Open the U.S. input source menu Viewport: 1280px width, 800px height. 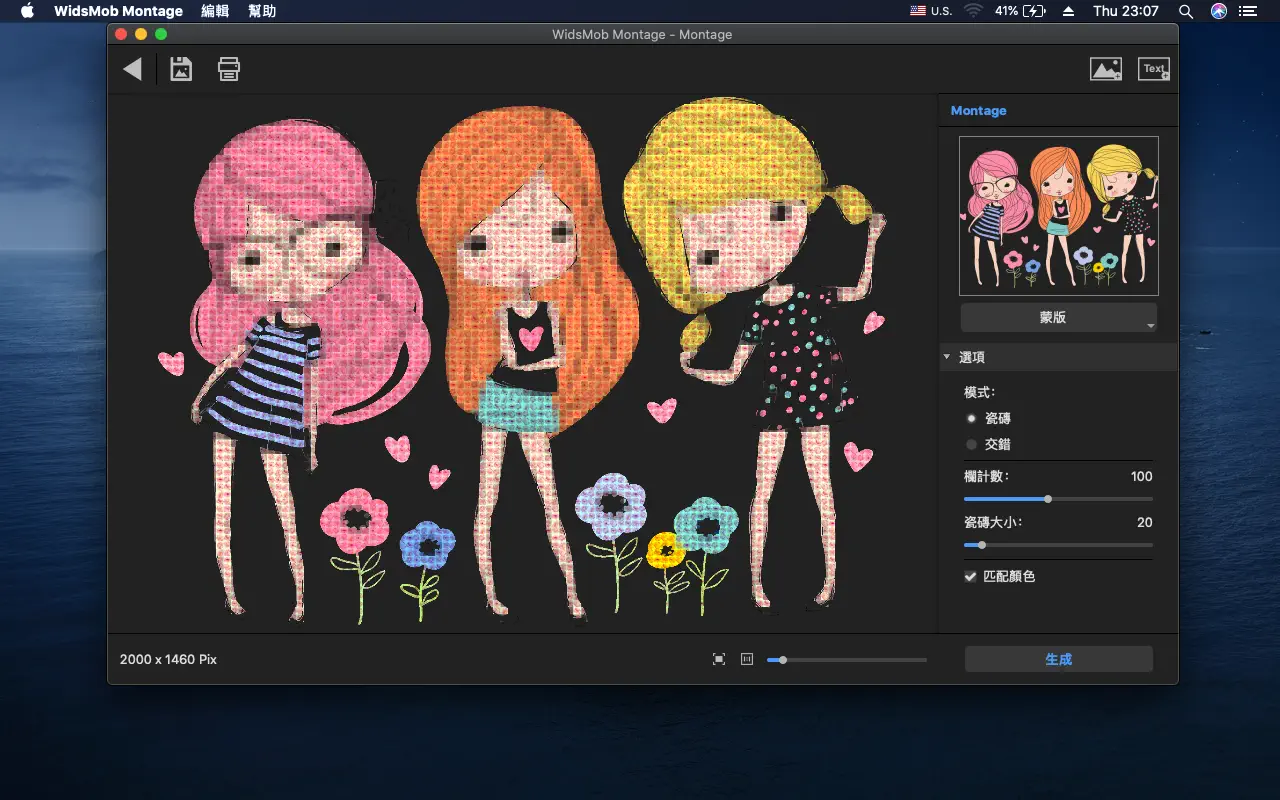pos(931,11)
